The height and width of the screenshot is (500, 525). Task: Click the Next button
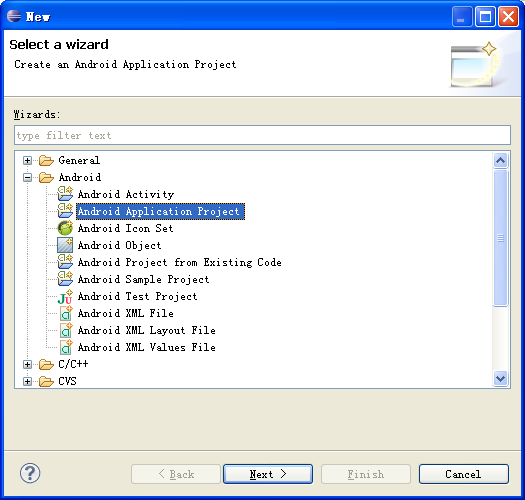(x=268, y=474)
